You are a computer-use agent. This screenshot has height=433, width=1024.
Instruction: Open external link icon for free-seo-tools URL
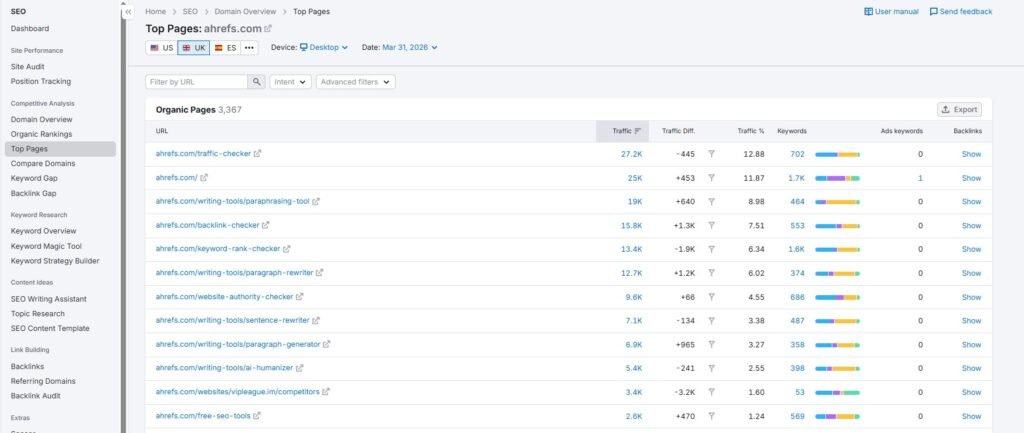coord(257,415)
